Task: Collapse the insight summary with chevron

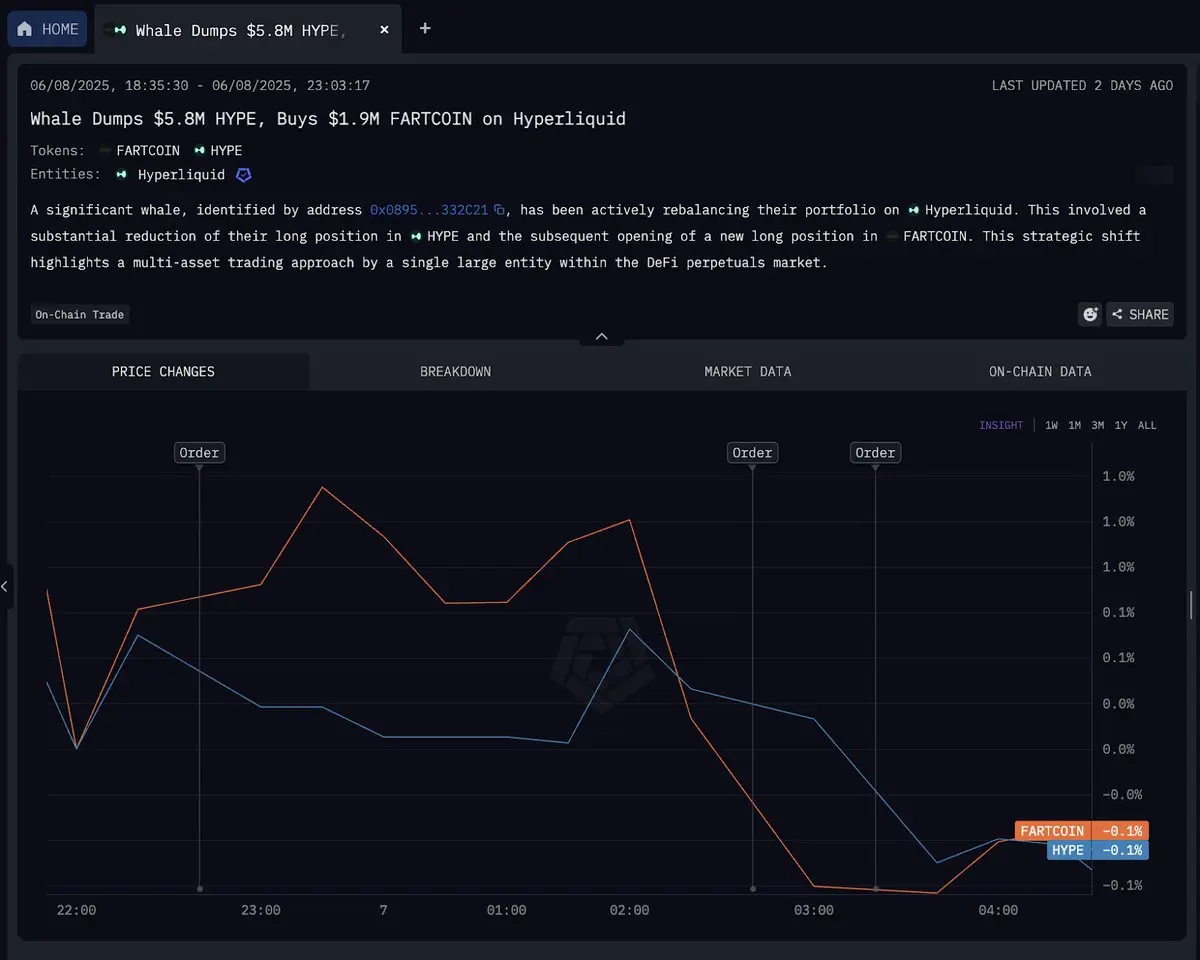Action: pos(602,337)
